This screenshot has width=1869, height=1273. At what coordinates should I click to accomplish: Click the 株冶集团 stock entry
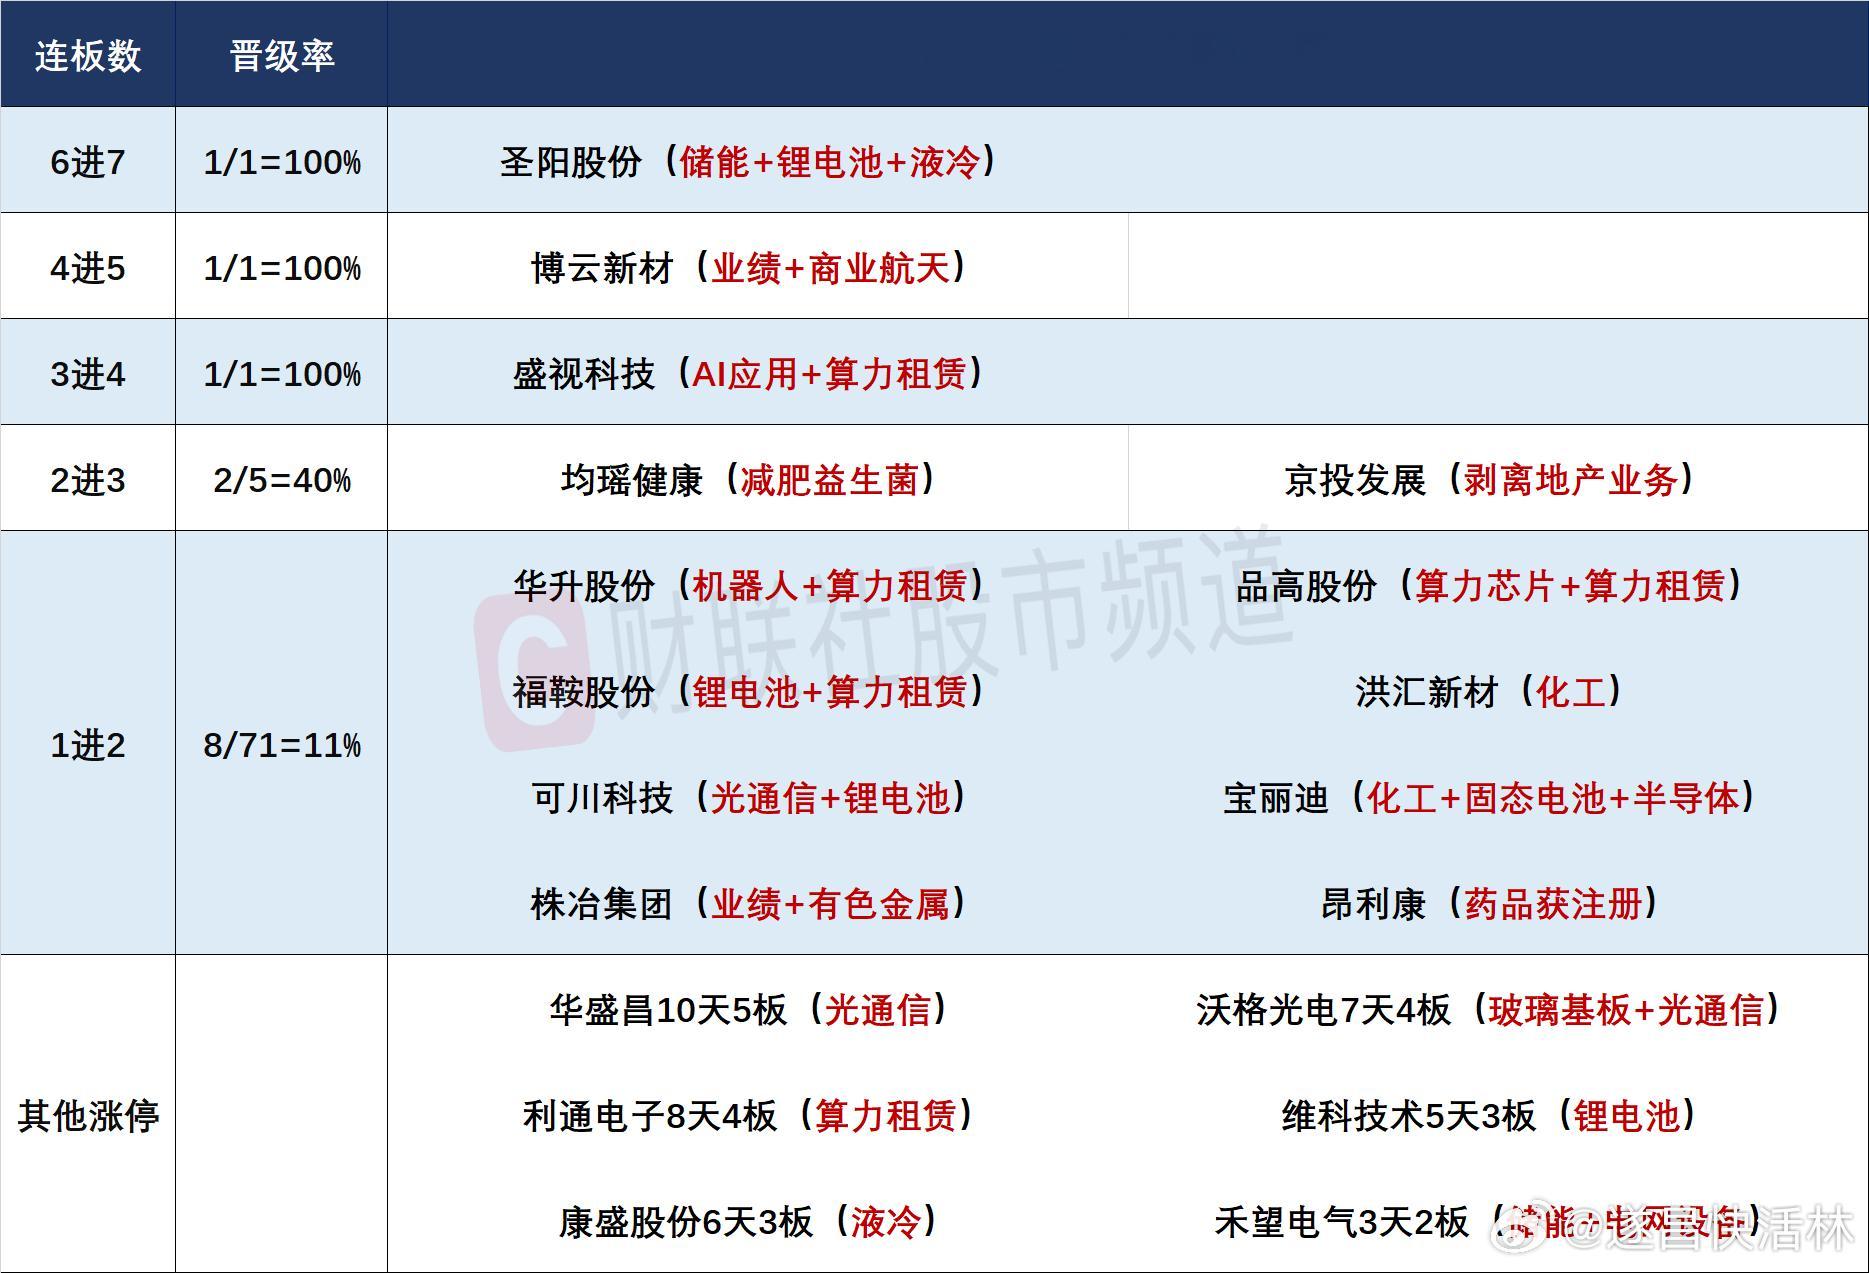click(749, 904)
